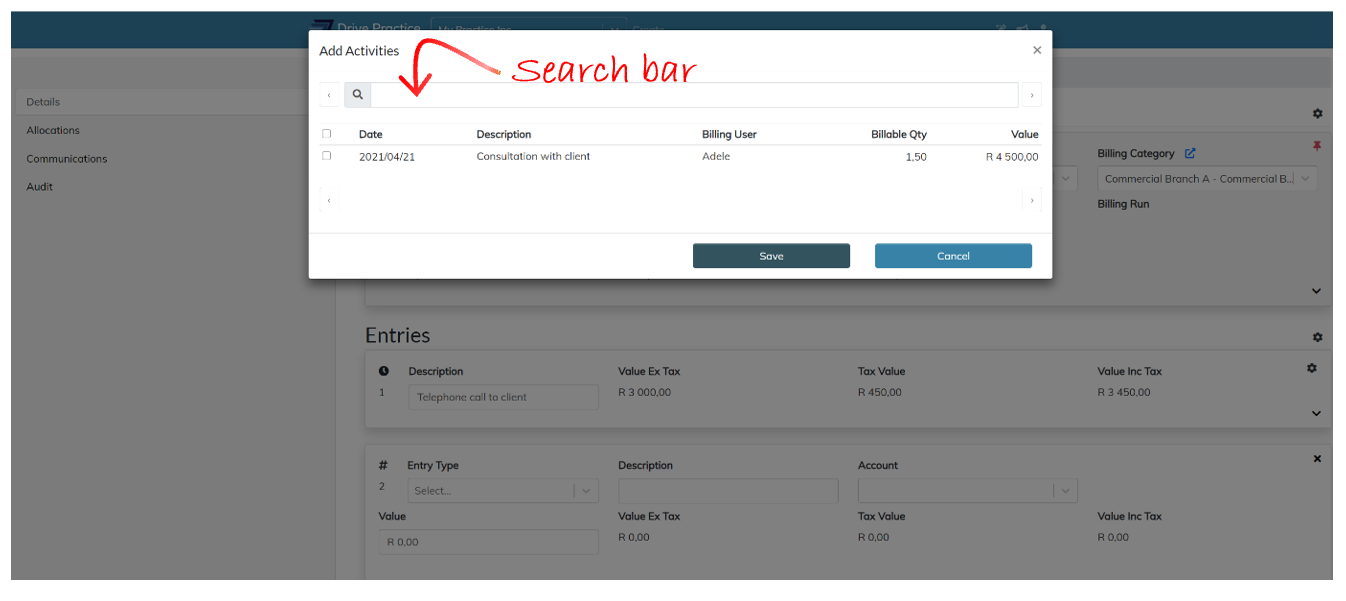Check the 2021/04/21 consultation activity row
The image size is (1346, 601).
coord(327,156)
